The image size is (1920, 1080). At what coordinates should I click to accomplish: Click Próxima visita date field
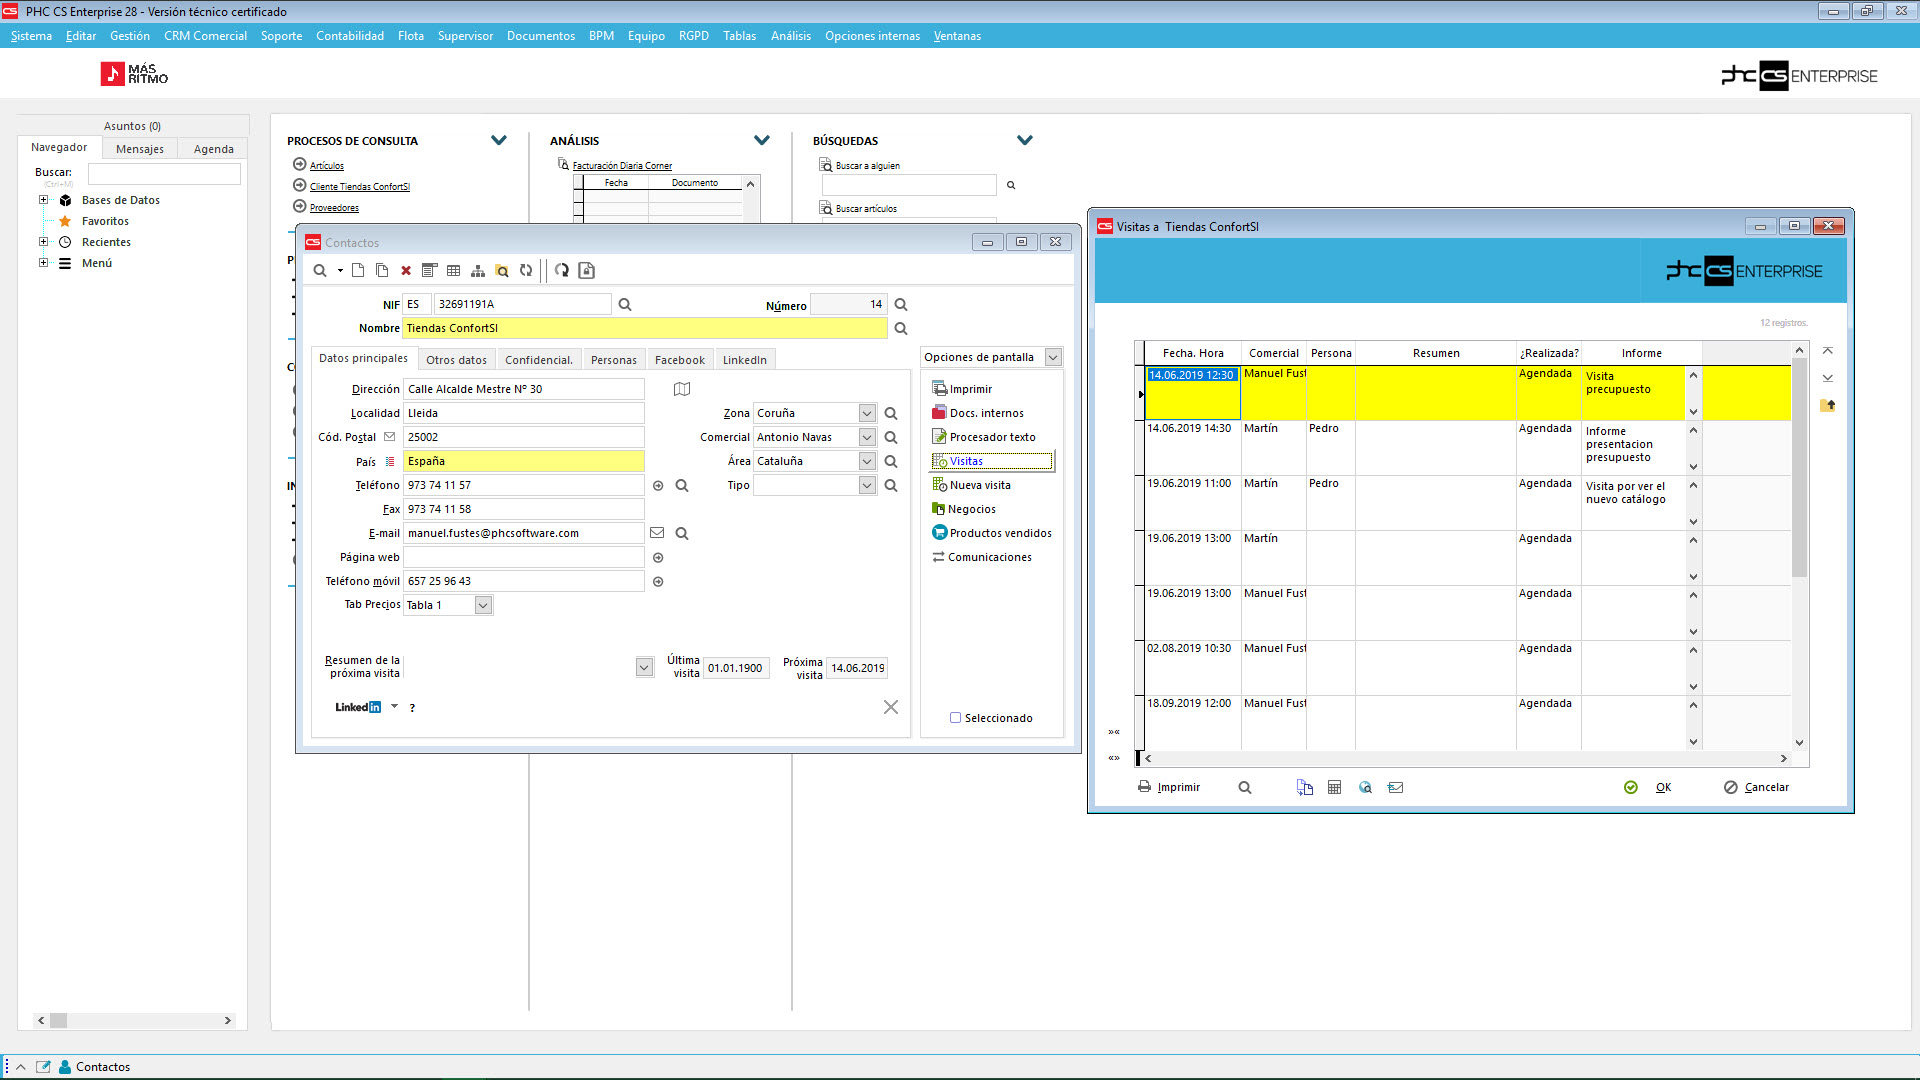click(857, 669)
